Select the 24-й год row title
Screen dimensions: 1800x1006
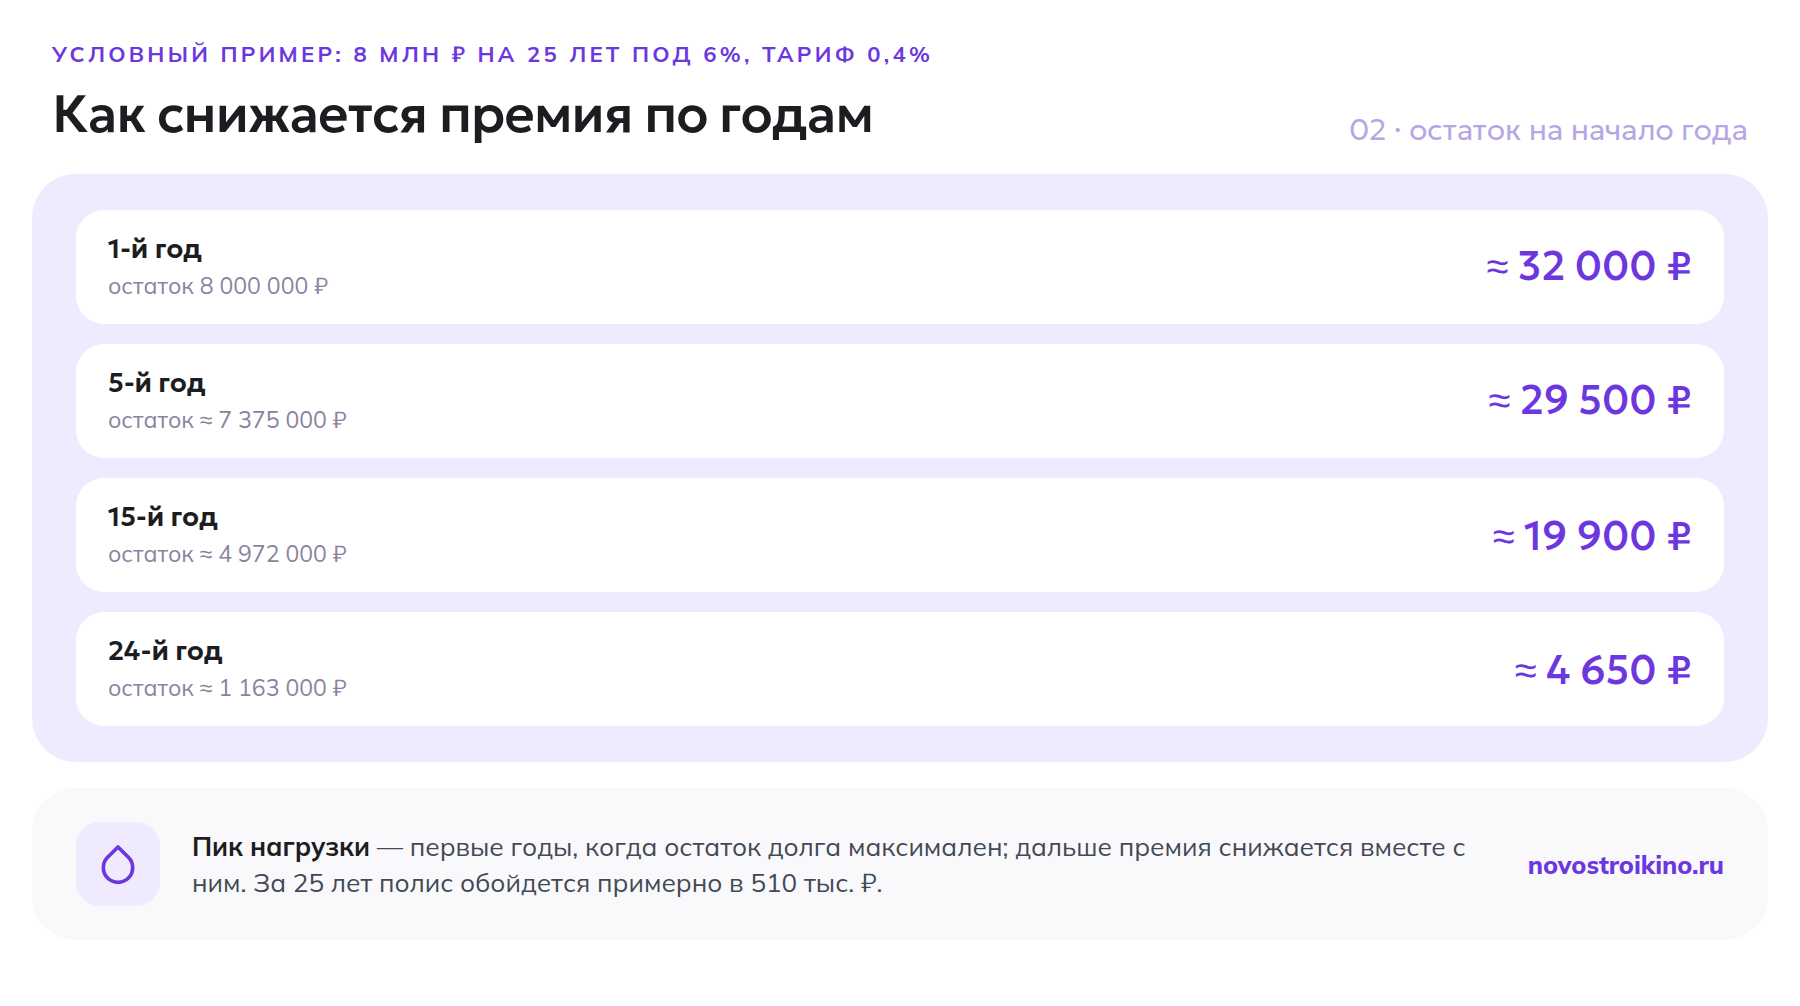[165, 651]
